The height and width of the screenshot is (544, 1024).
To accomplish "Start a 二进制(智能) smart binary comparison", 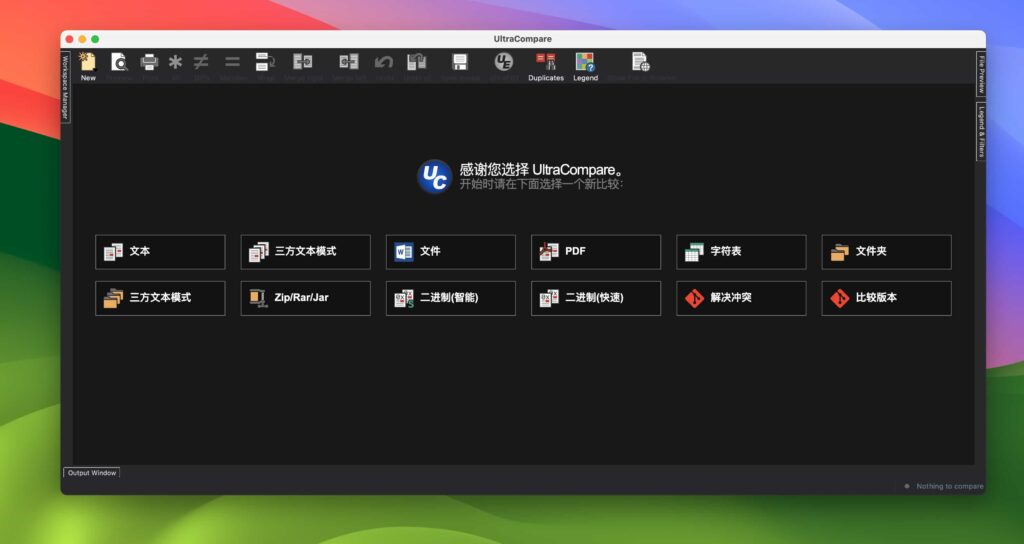I will click(x=451, y=298).
